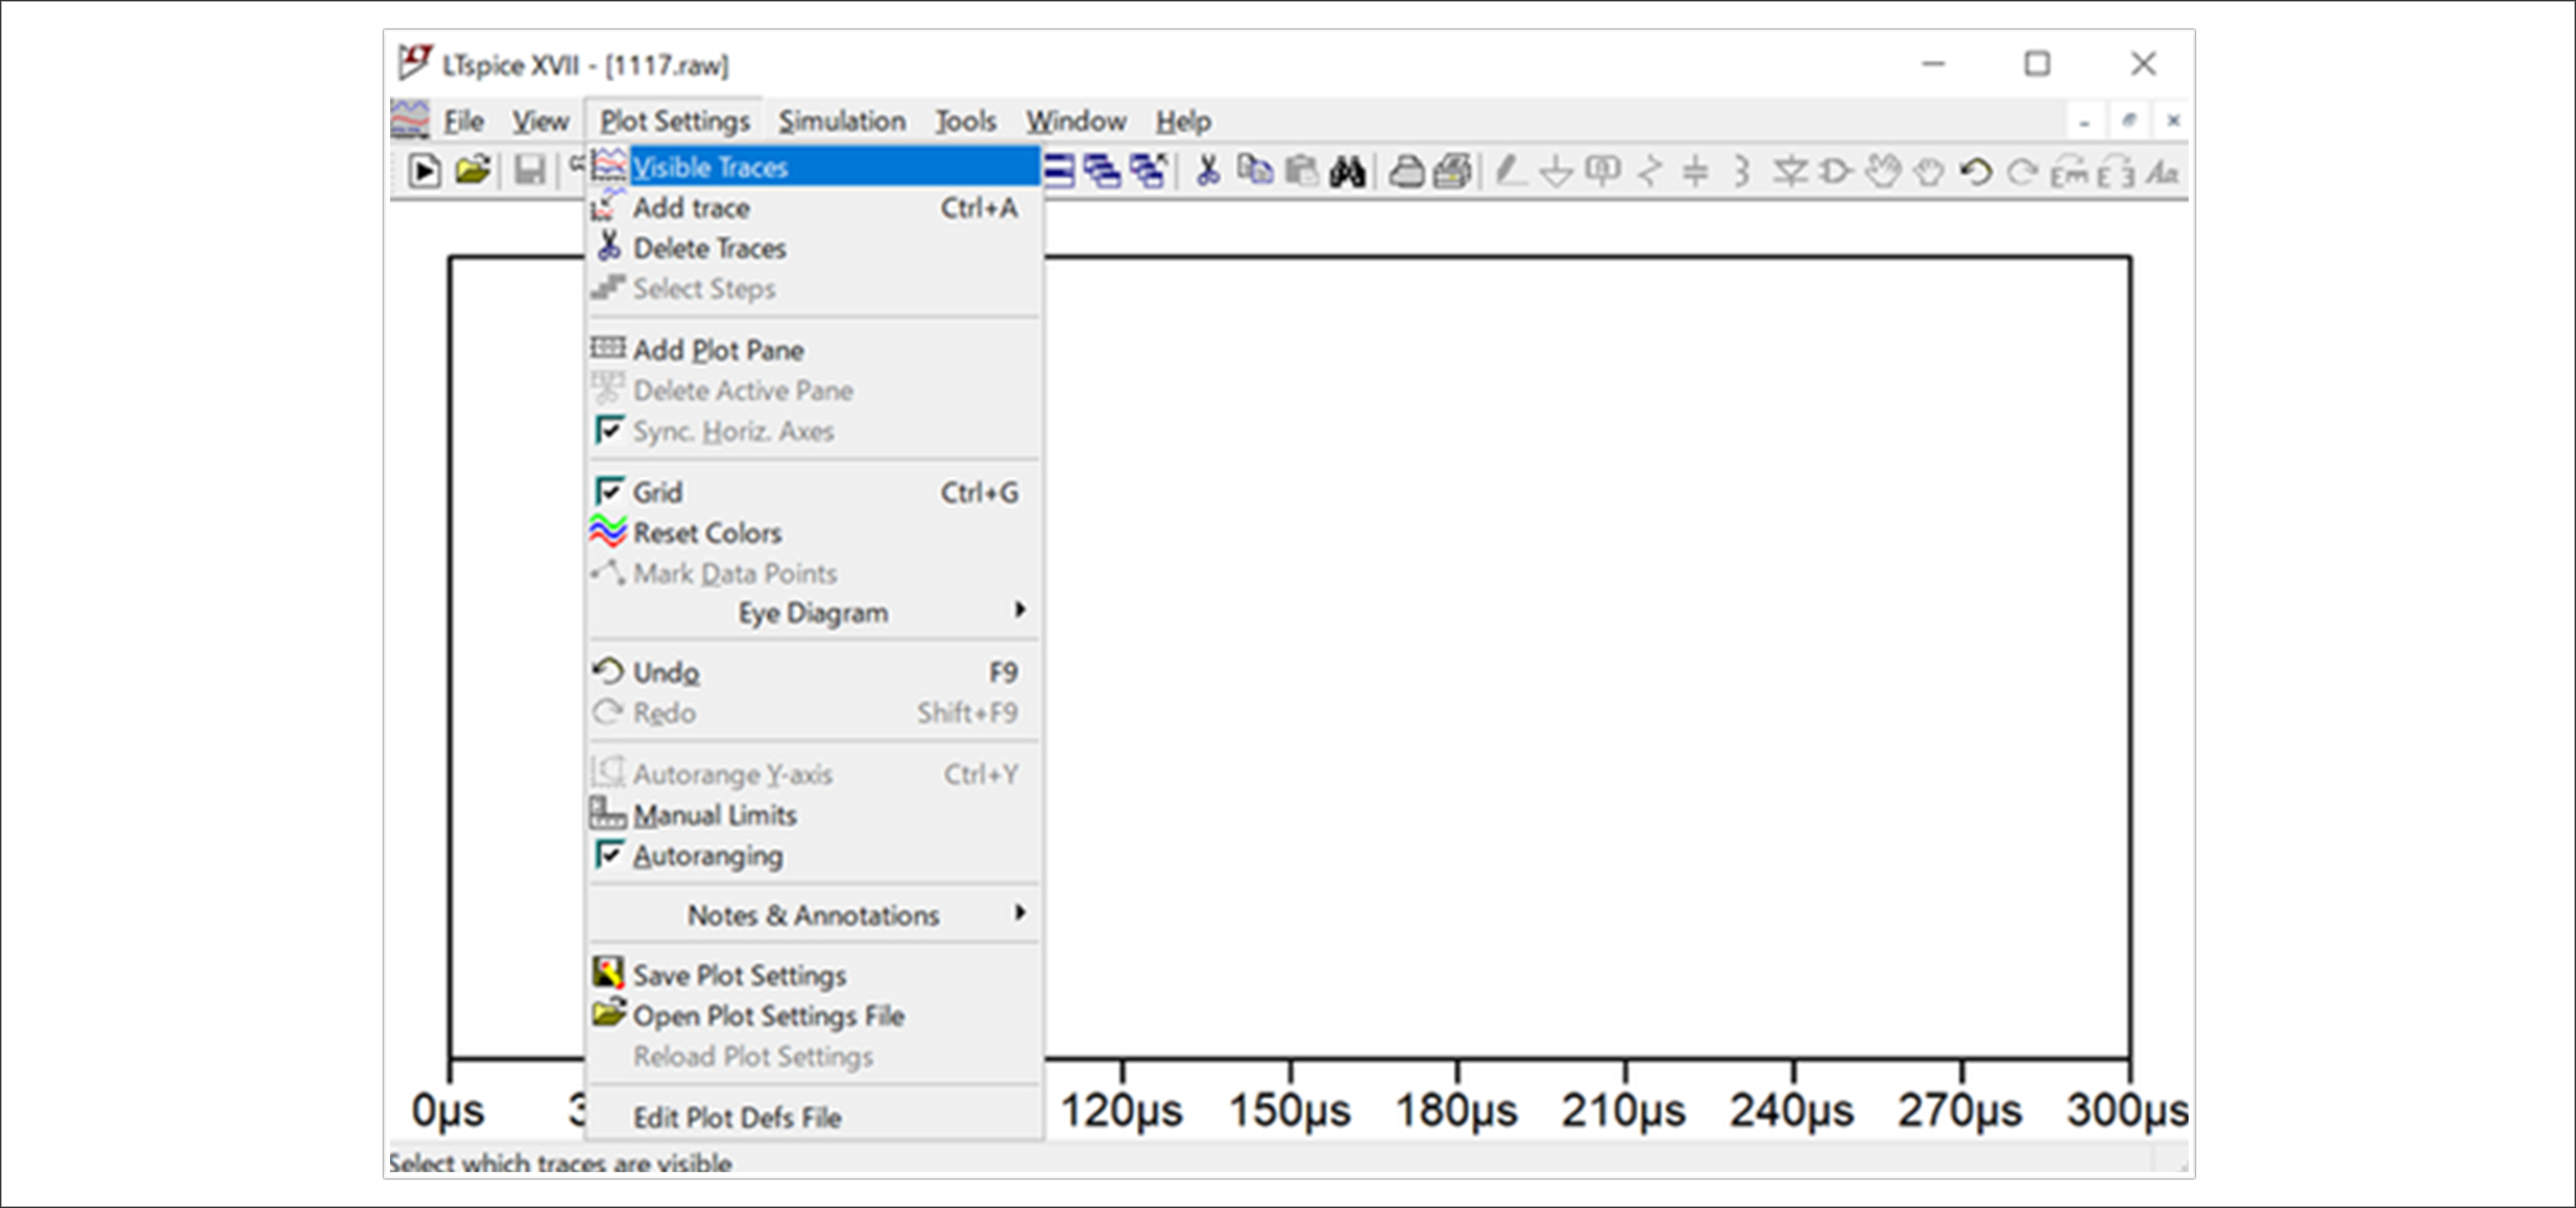Open the File menu
The width and height of the screenshot is (2576, 1208).
click(x=464, y=121)
